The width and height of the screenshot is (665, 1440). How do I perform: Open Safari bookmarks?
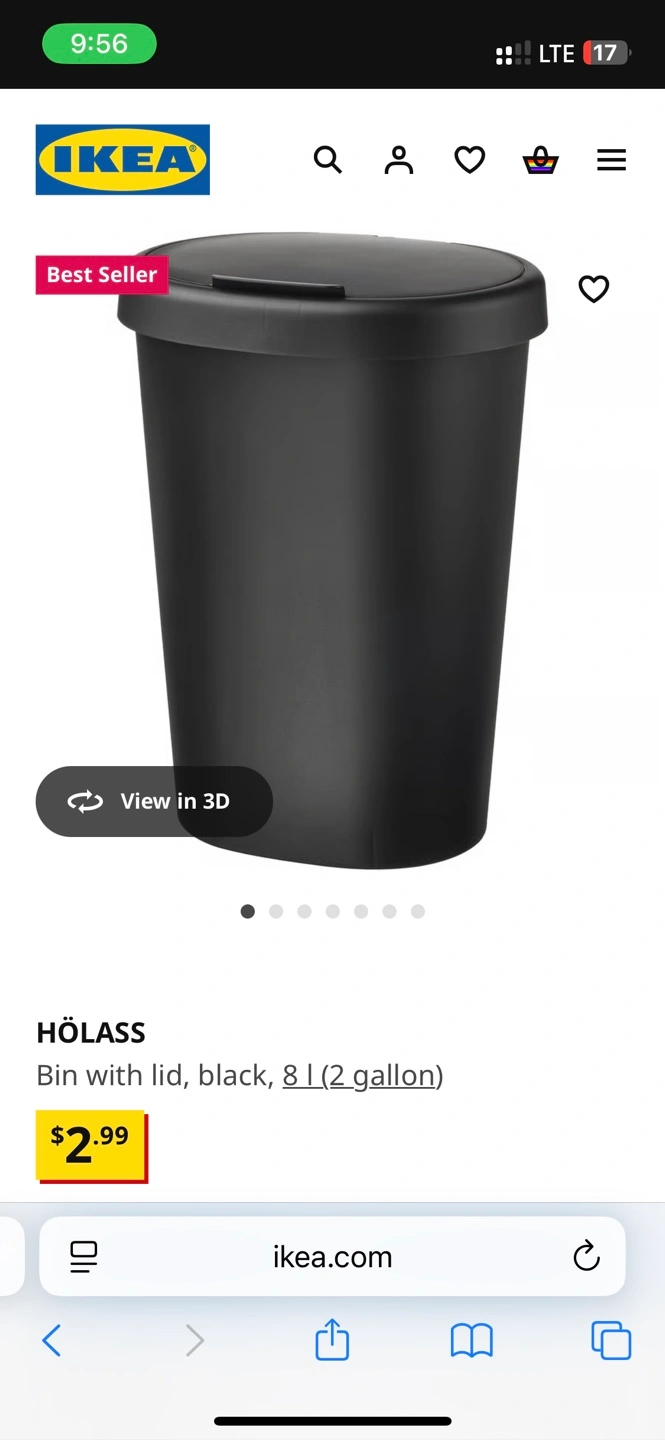(472, 1341)
